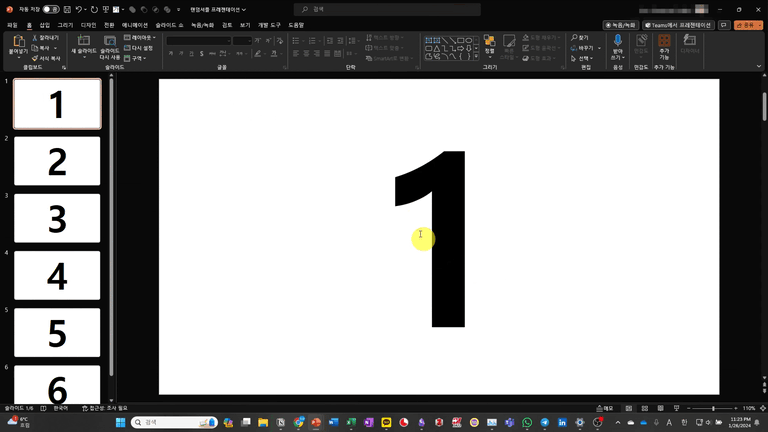Viewport: 768px width, 432px height.
Task: Click the 붙여넣기 (Paste) icon
Action: tap(19, 41)
